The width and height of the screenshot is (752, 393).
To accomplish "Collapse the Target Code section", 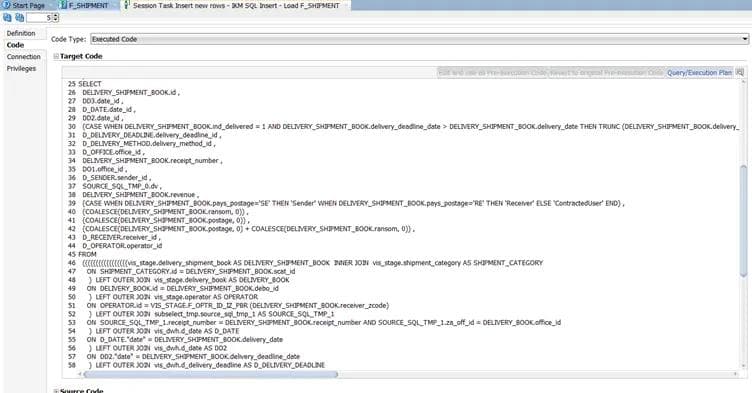I will [56, 56].
